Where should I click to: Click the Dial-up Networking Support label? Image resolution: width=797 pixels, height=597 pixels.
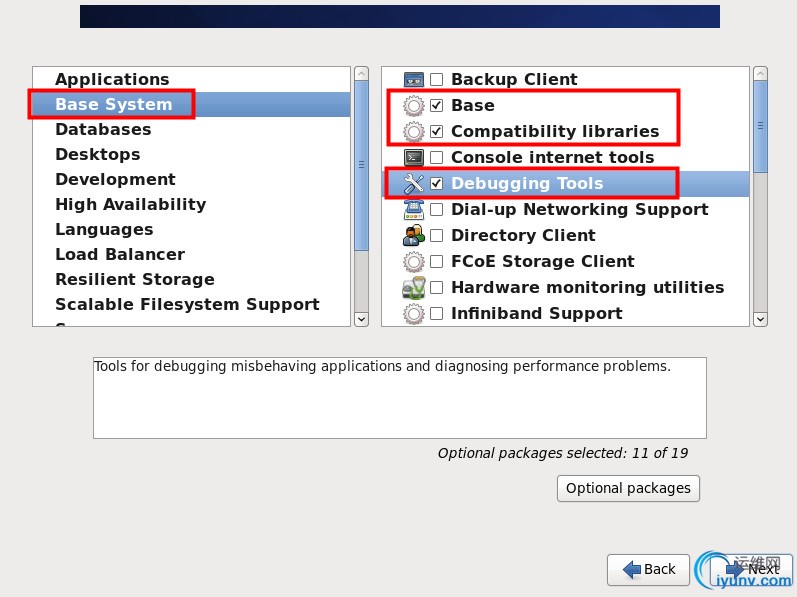[580, 209]
